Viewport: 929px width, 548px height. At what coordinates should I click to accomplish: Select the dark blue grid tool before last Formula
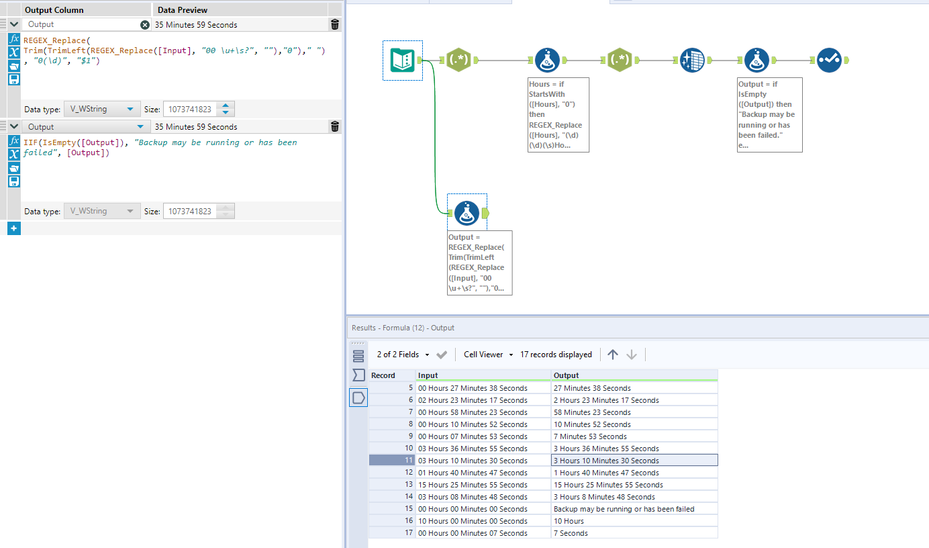coord(693,60)
